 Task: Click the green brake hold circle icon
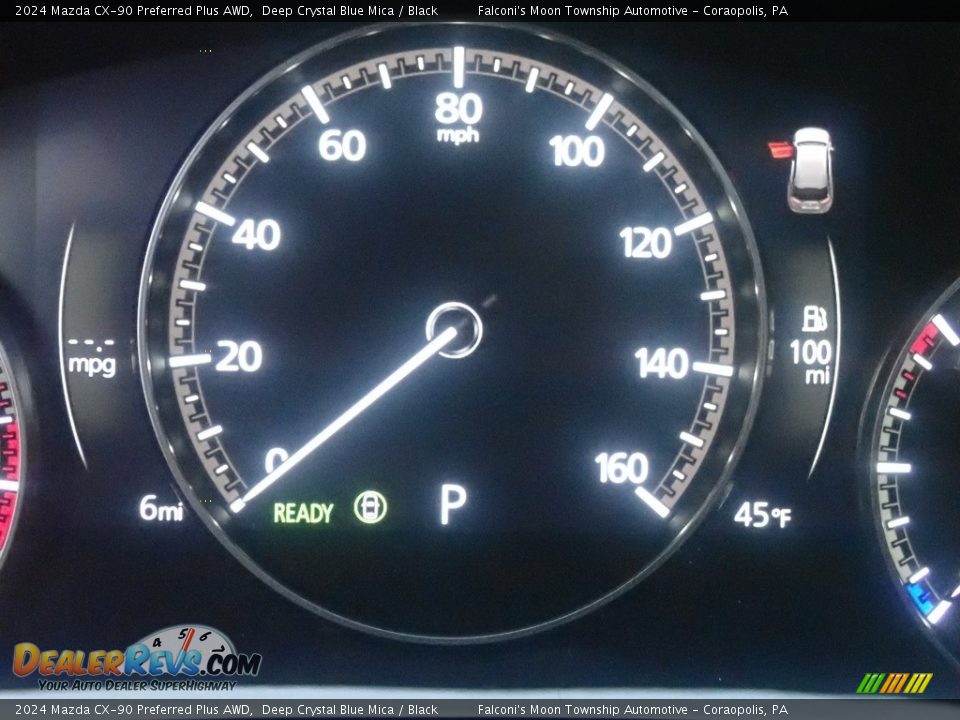[x=370, y=507]
